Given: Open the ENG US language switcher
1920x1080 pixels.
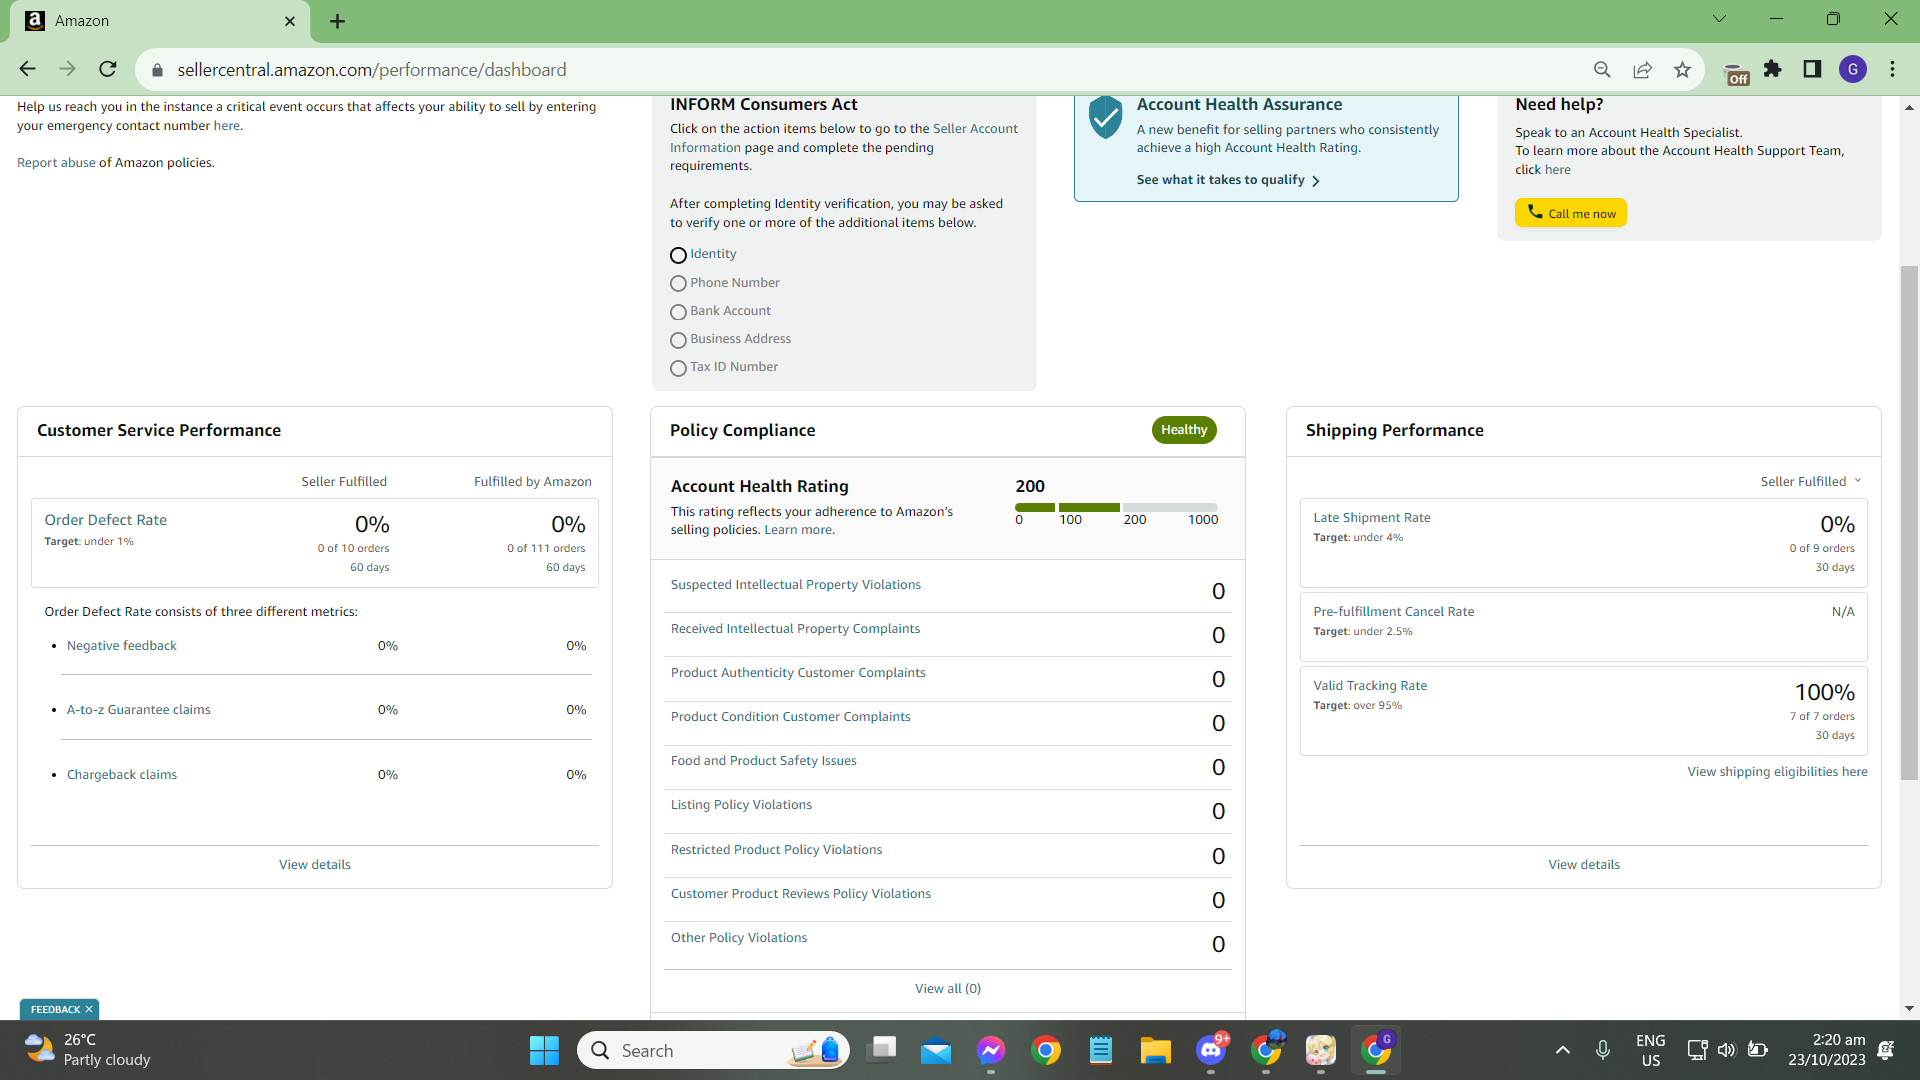Looking at the screenshot, I should coord(1650,1050).
